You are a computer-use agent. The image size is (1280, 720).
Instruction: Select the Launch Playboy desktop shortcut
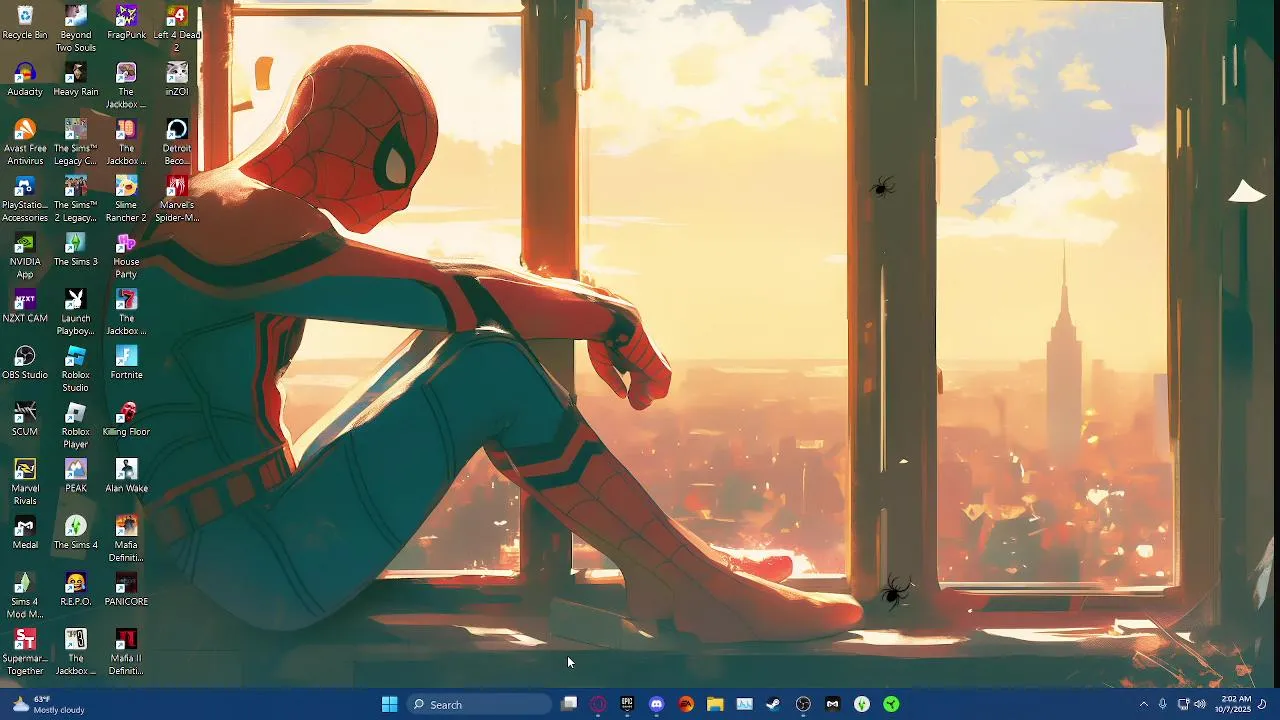coord(76,313)
